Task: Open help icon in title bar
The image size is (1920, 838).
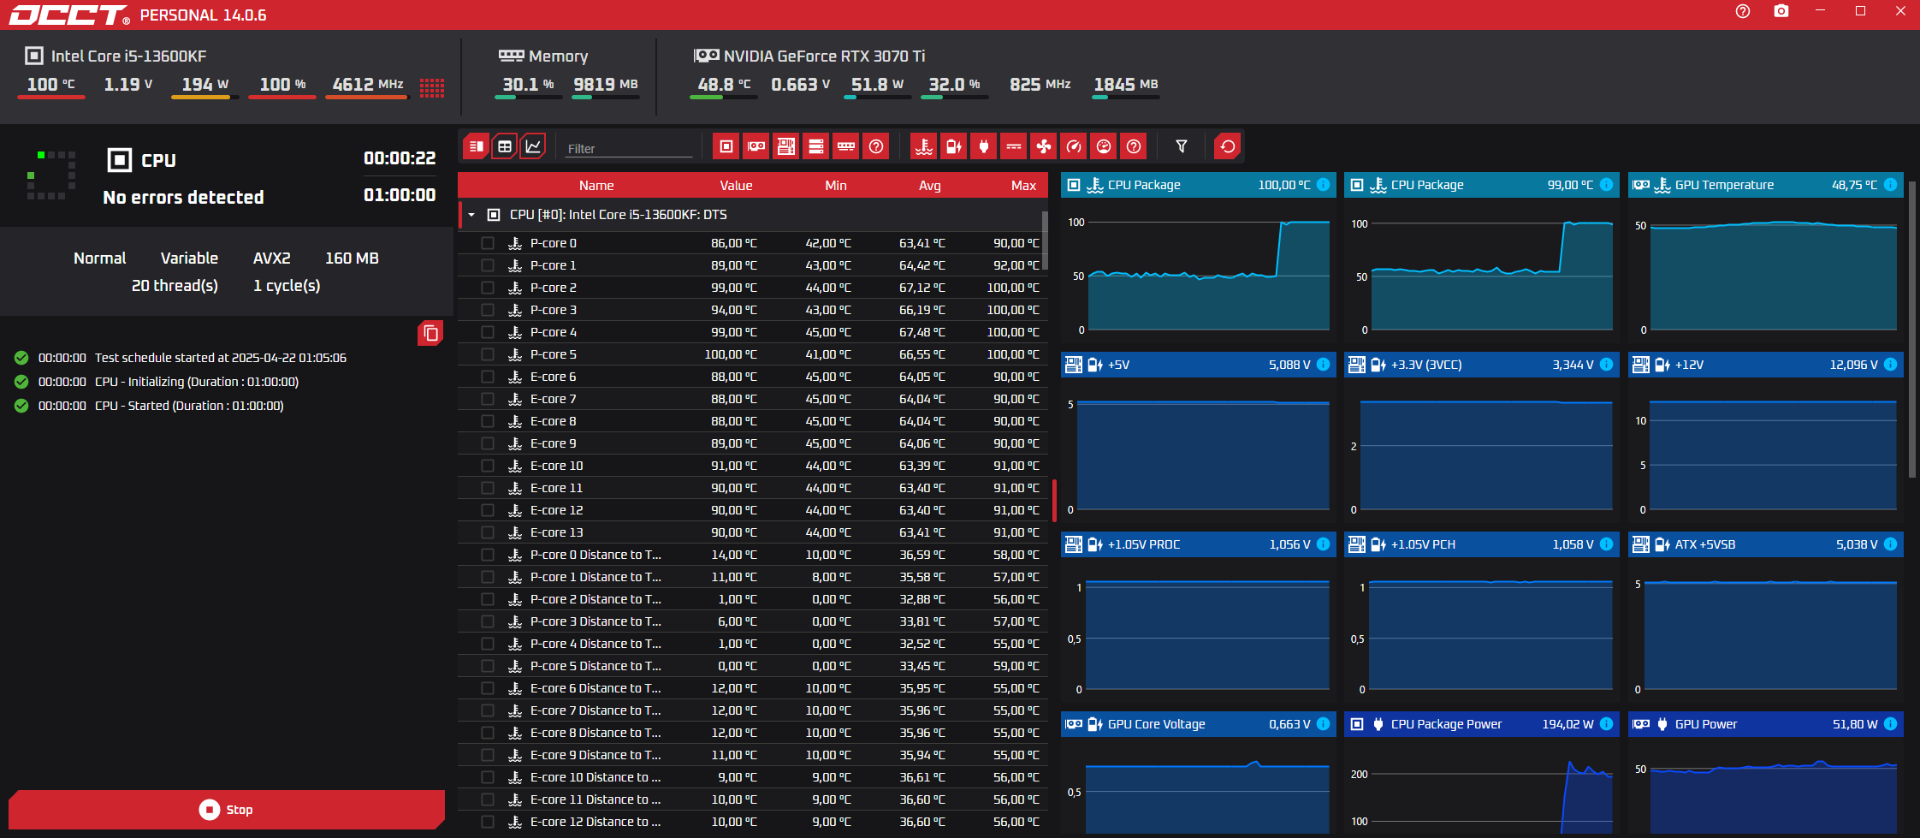Action: tap(1743, 11)
